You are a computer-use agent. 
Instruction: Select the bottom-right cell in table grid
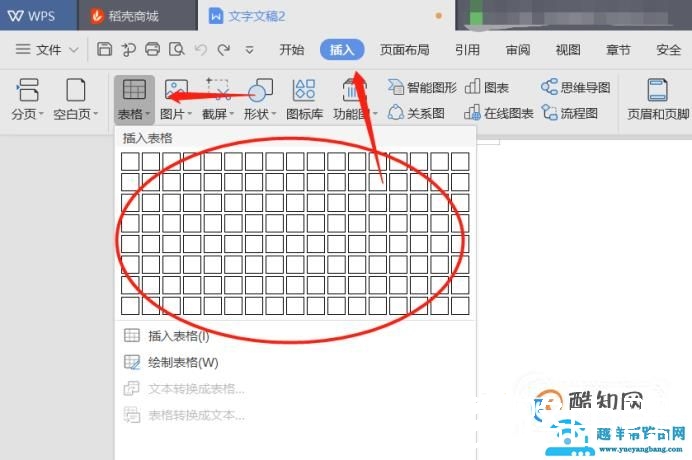pos(460,306)
